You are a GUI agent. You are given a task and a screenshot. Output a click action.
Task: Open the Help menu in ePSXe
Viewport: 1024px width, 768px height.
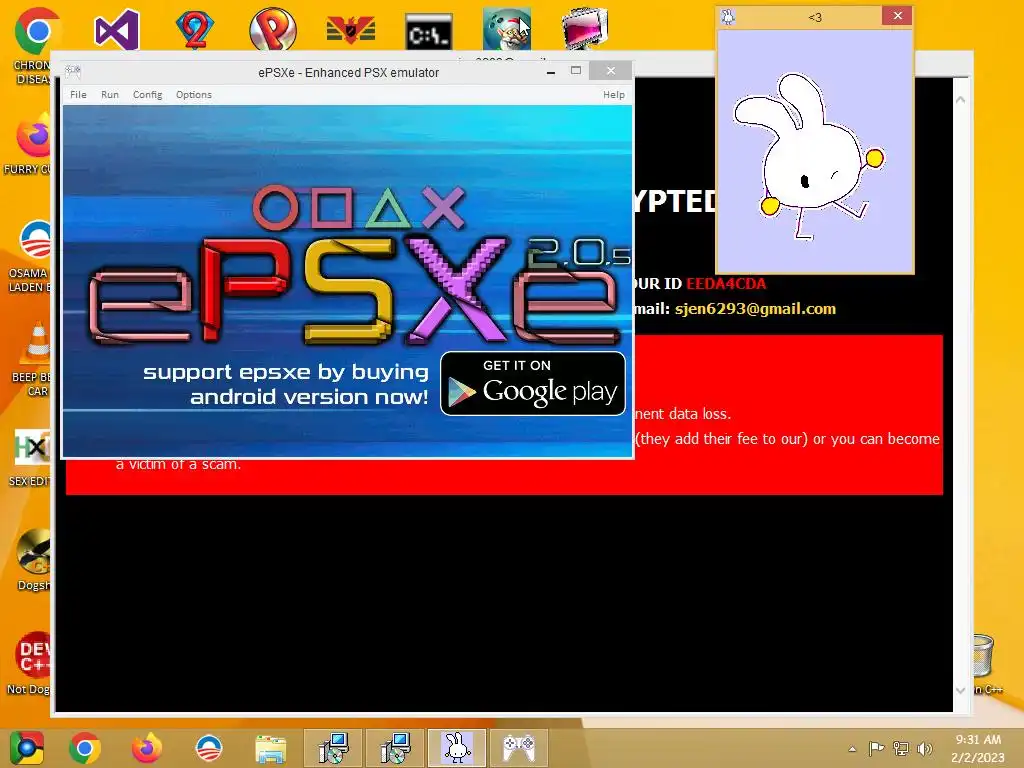614,95
